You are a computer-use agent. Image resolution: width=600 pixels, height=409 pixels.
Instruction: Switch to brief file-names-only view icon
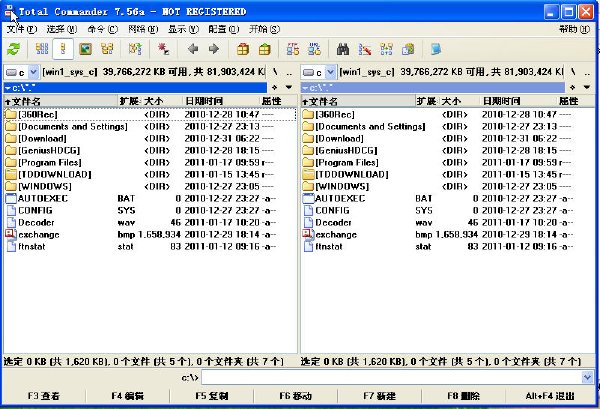[x=42, y=49]
